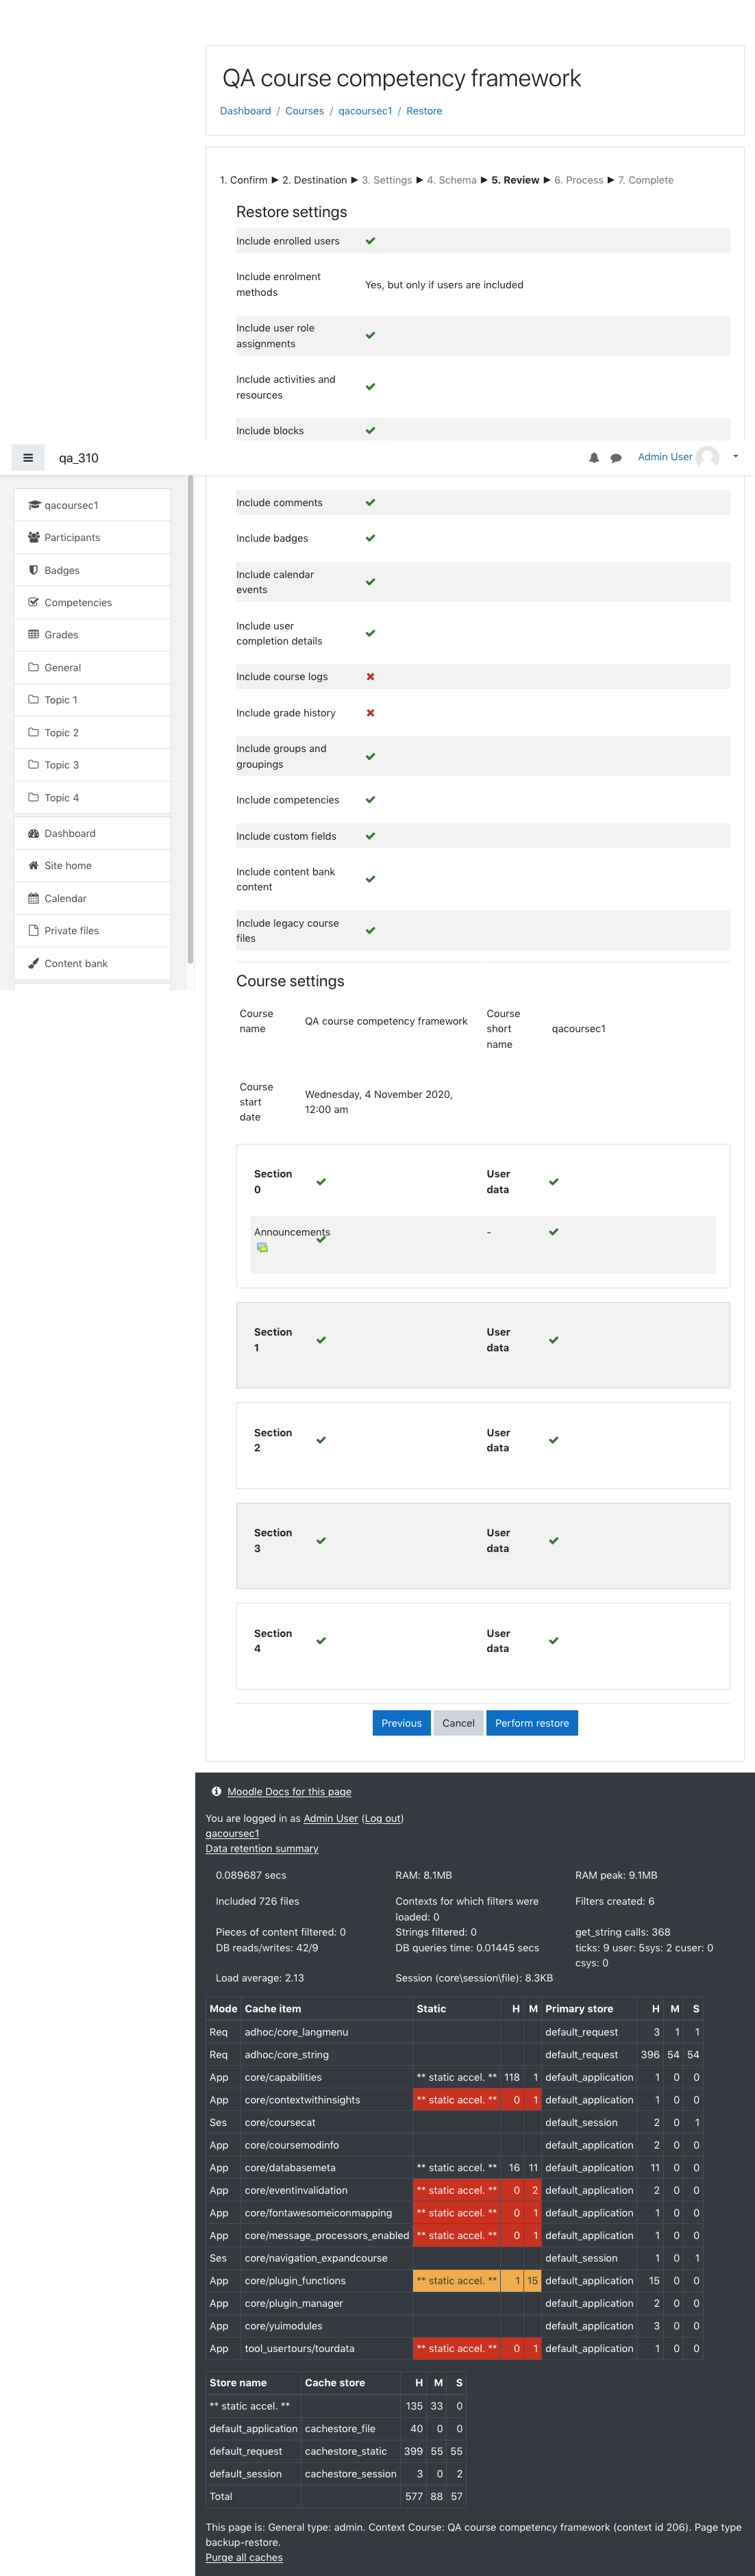Click the graduation cap icon beside qacoursec1
The height and width of the screenshot is (2576, 755).
[x=34, y=505]
